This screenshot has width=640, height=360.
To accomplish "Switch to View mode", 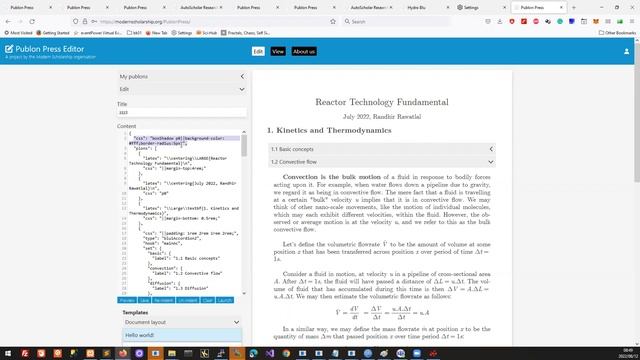I will point(278,51).
